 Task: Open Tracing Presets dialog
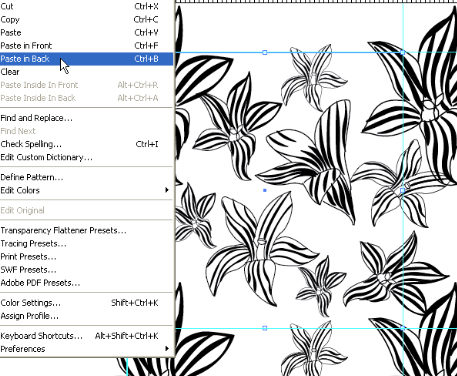pyautogui.click(x=86, y=244)
